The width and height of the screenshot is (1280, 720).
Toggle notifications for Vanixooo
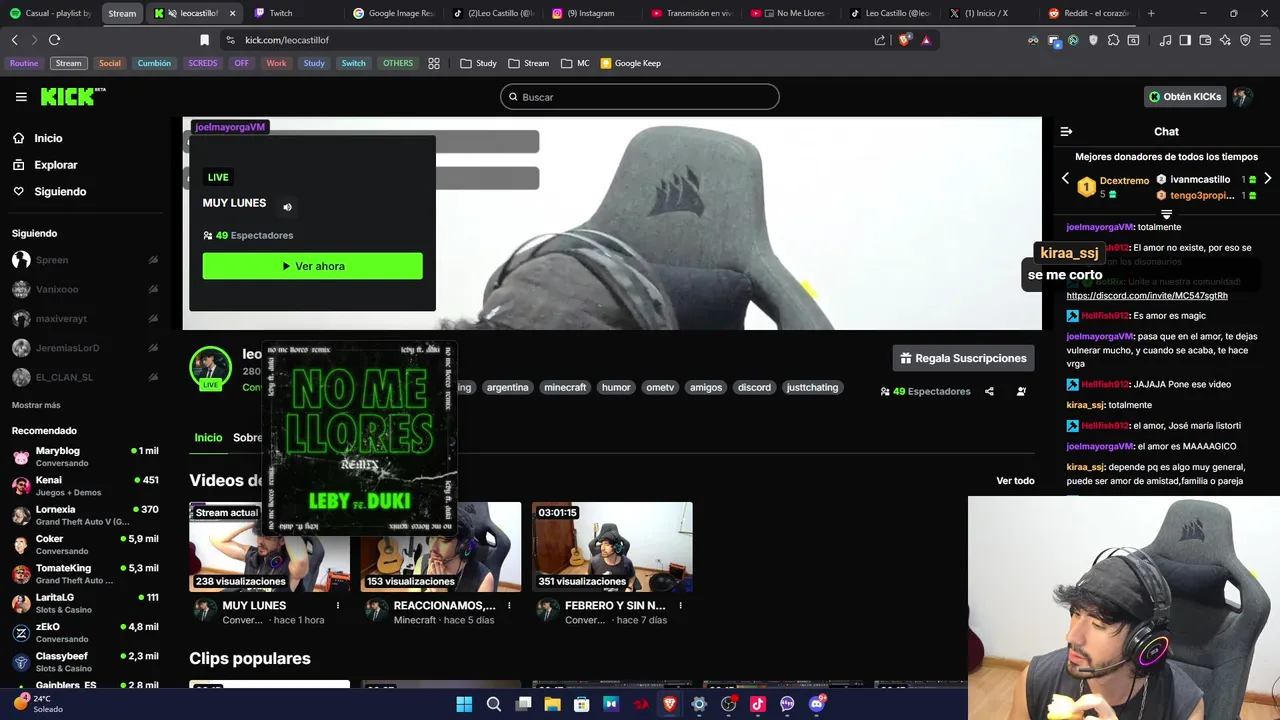coord(153,289)
